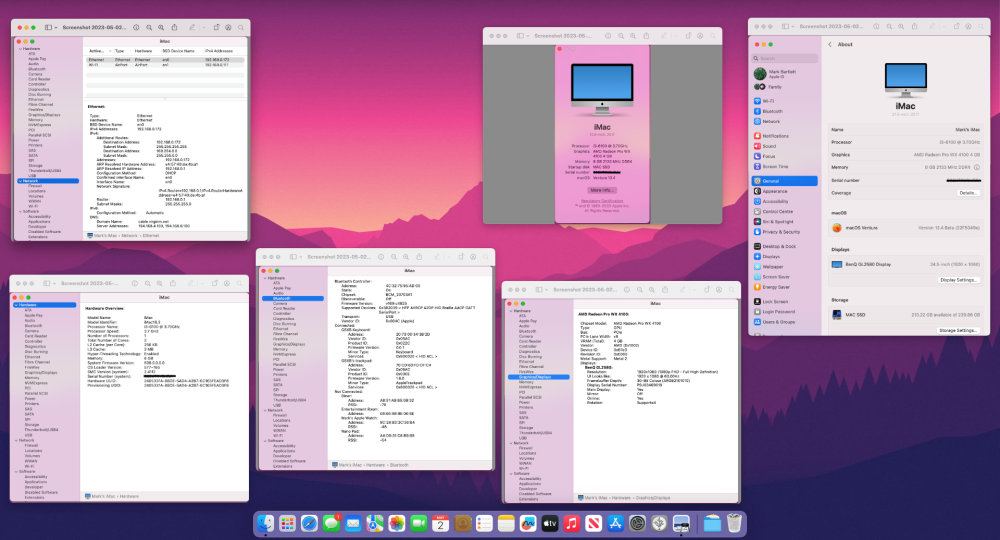This screenshot has width=1000, height=540.
Task: Select Network in Ethernet System Information sidebar
Action: click(48, 181)
